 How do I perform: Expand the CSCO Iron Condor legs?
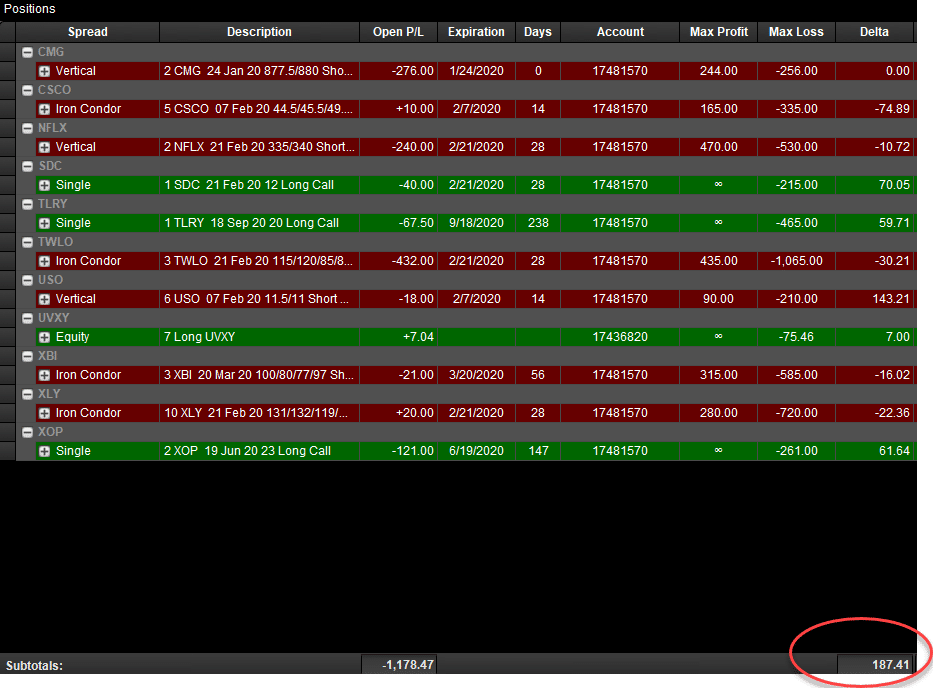[x=45, y=110]
